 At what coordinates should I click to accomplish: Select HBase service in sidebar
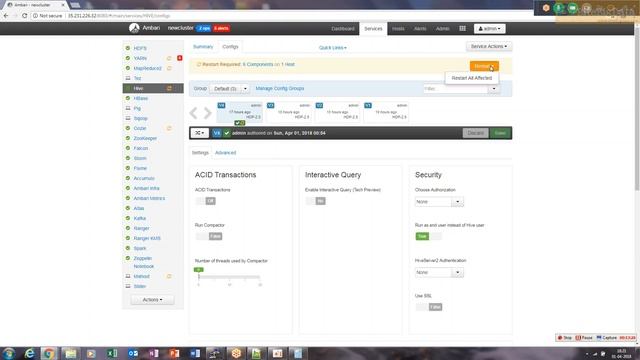(141, 98)
